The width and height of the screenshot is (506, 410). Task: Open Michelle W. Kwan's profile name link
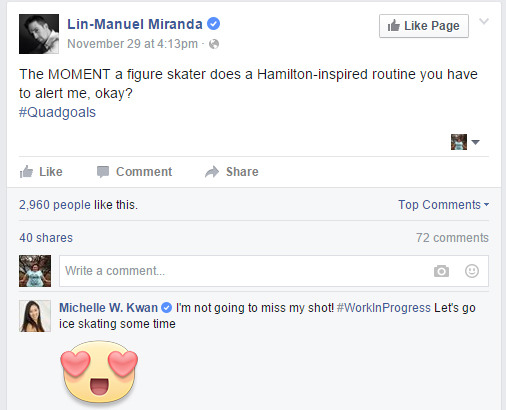point(108,308)
